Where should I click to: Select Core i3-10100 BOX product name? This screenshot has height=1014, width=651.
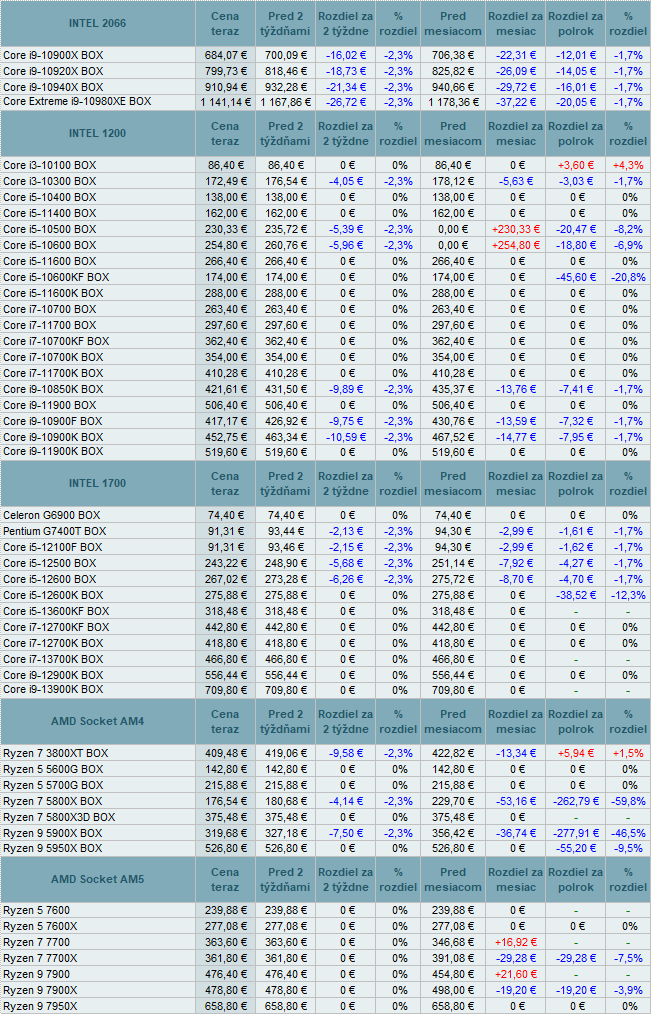50,166
